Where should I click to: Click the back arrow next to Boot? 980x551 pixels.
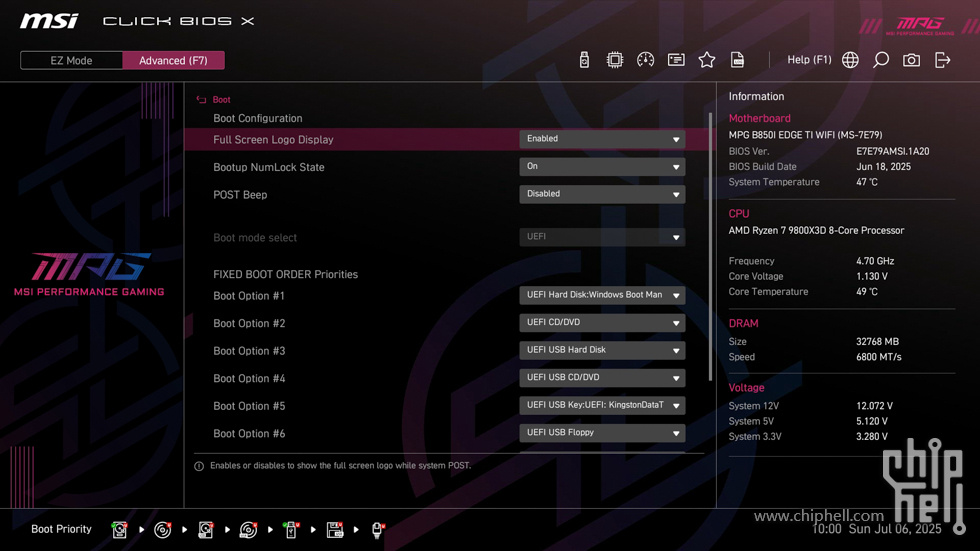point(201,99)
